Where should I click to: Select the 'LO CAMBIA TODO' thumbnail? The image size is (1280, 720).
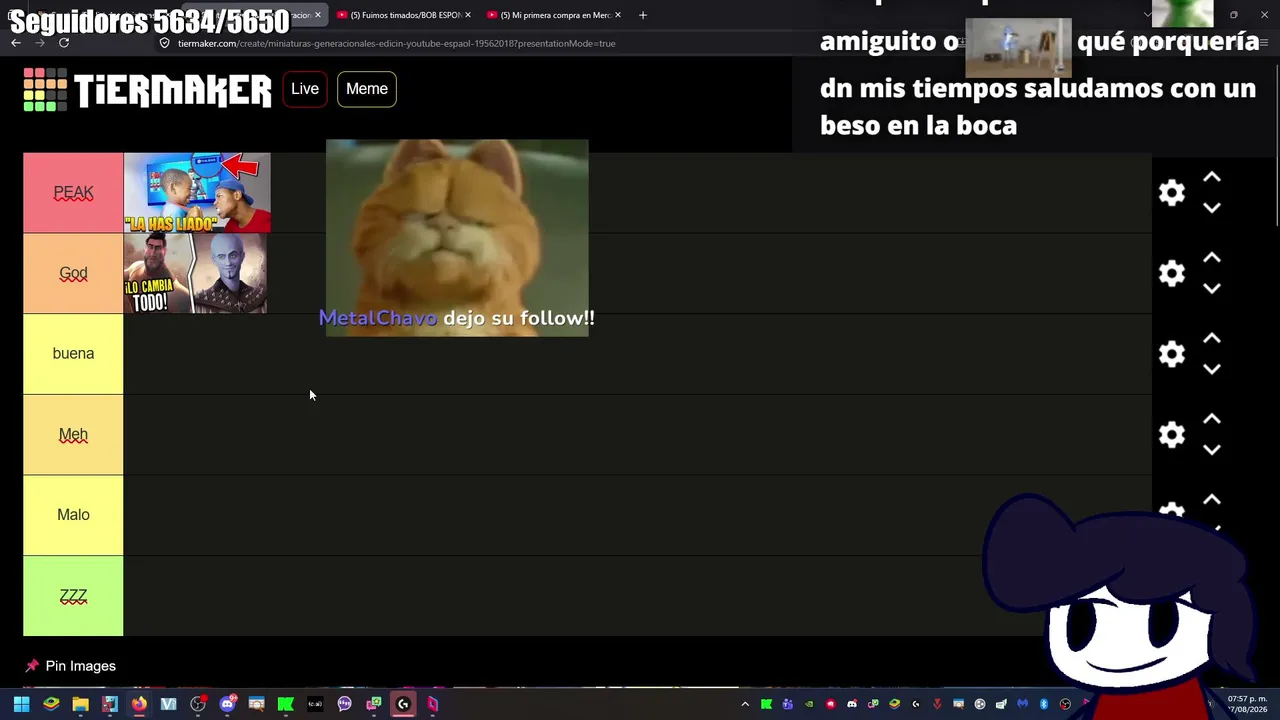pyautogui.click(x=196, y=273)
